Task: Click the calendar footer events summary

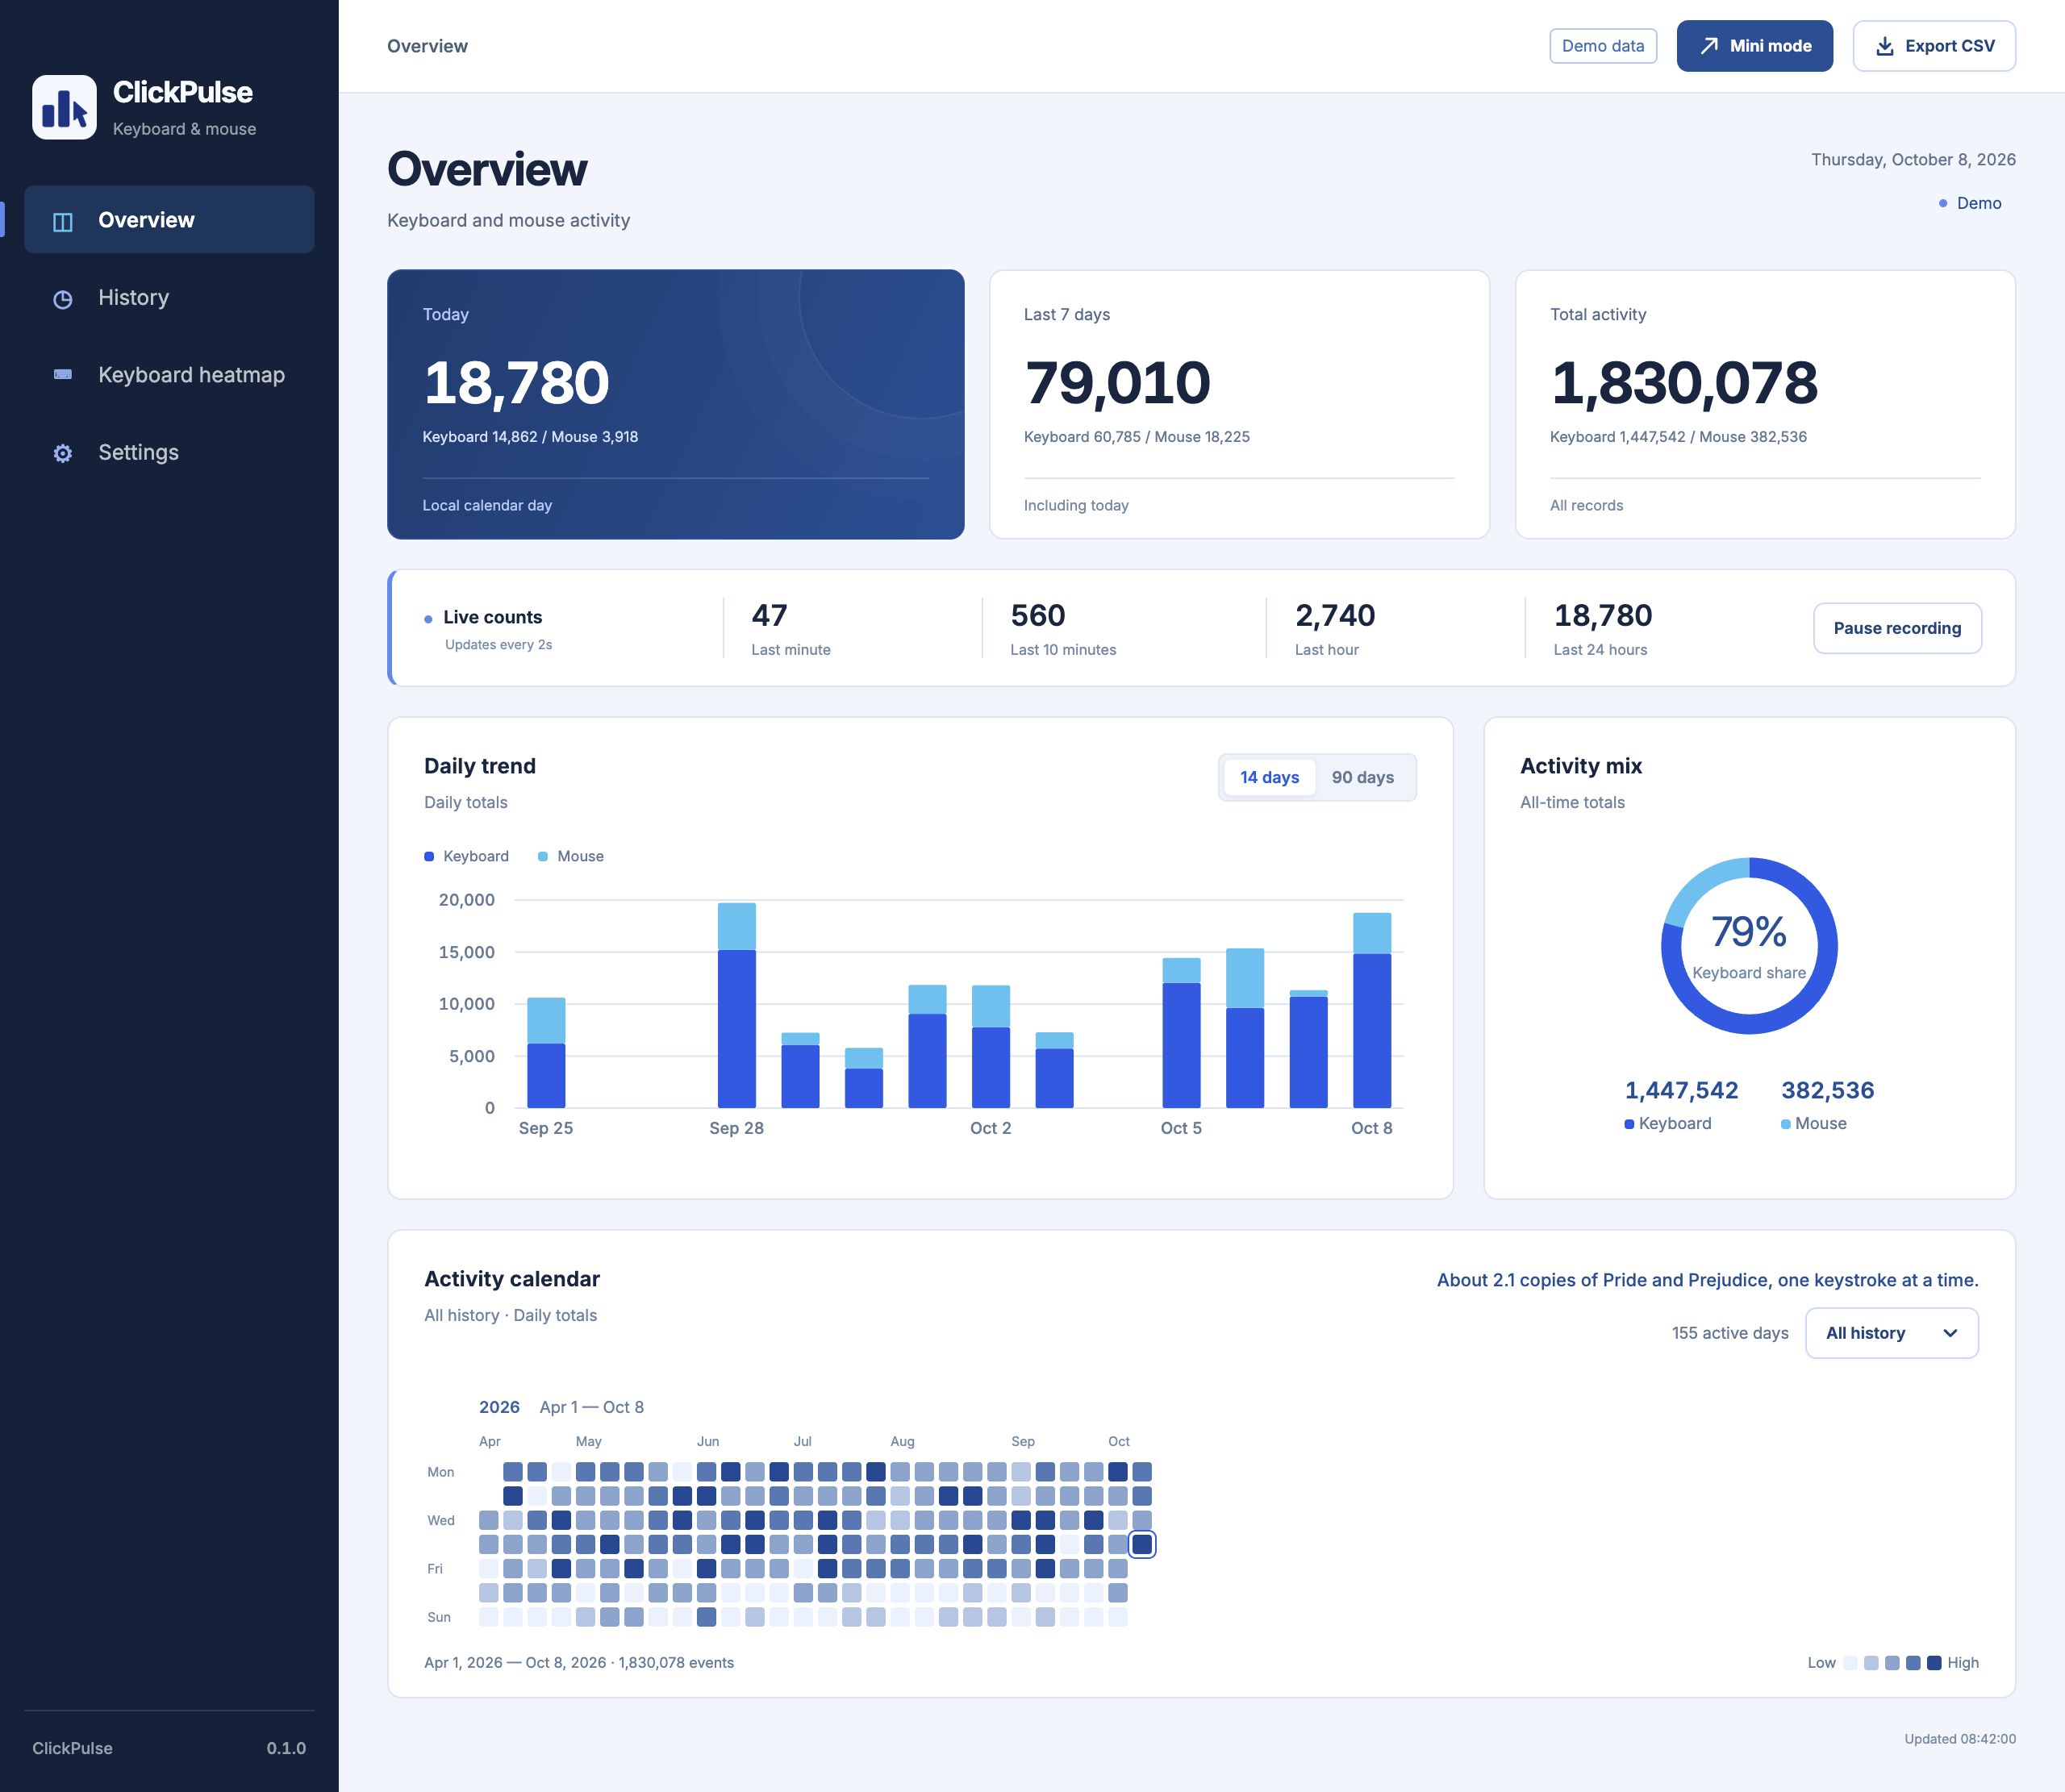Action: pos(579,1664)
